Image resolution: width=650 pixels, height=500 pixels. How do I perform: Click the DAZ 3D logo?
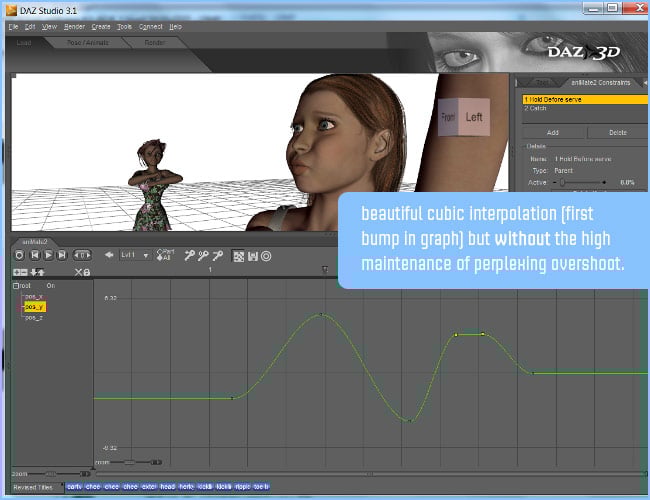click(x=584, y=53)
